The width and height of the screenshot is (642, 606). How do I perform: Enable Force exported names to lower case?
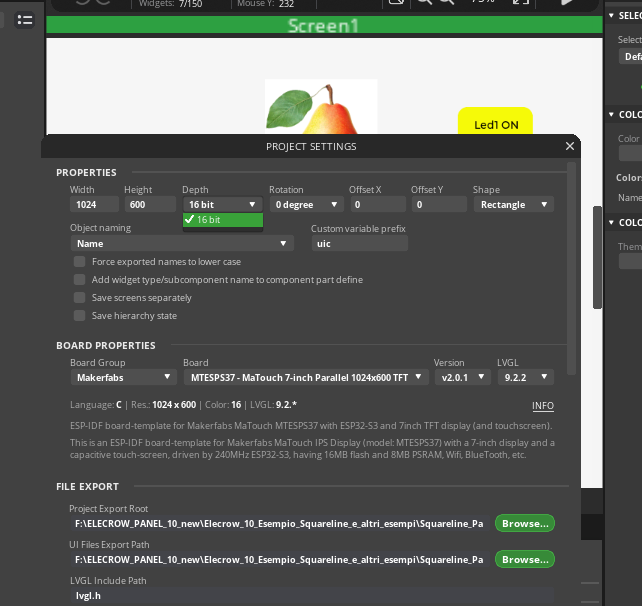[x=80, y=262]
